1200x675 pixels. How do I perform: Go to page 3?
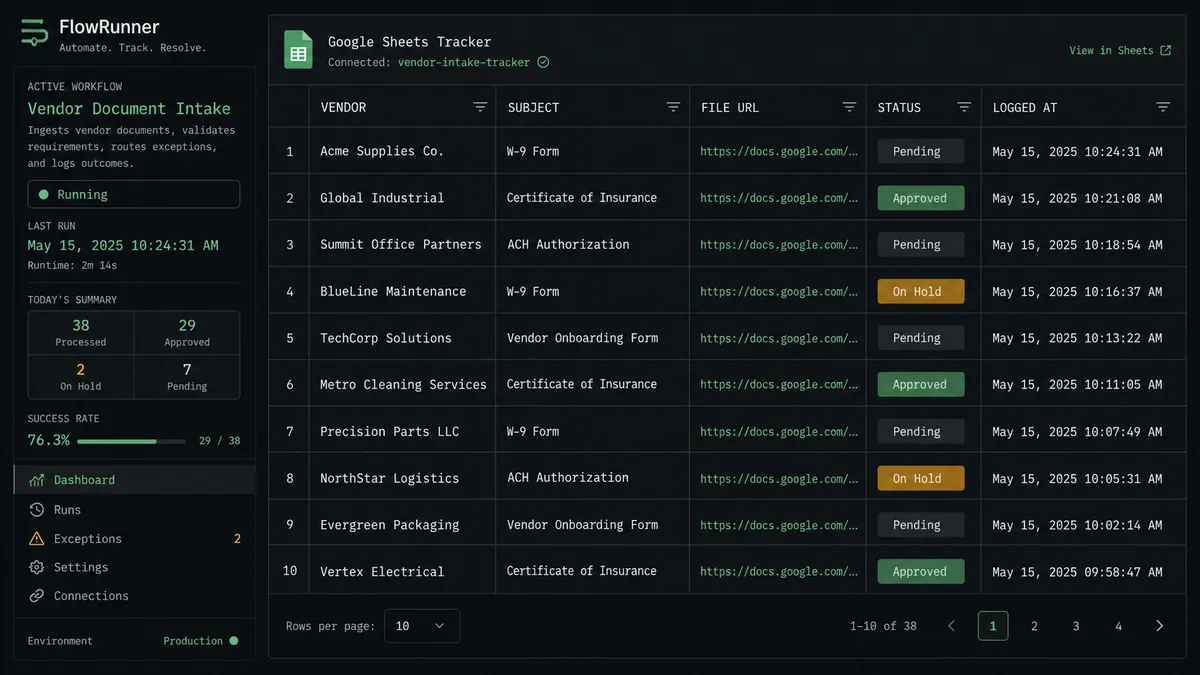pos(1076,626)
